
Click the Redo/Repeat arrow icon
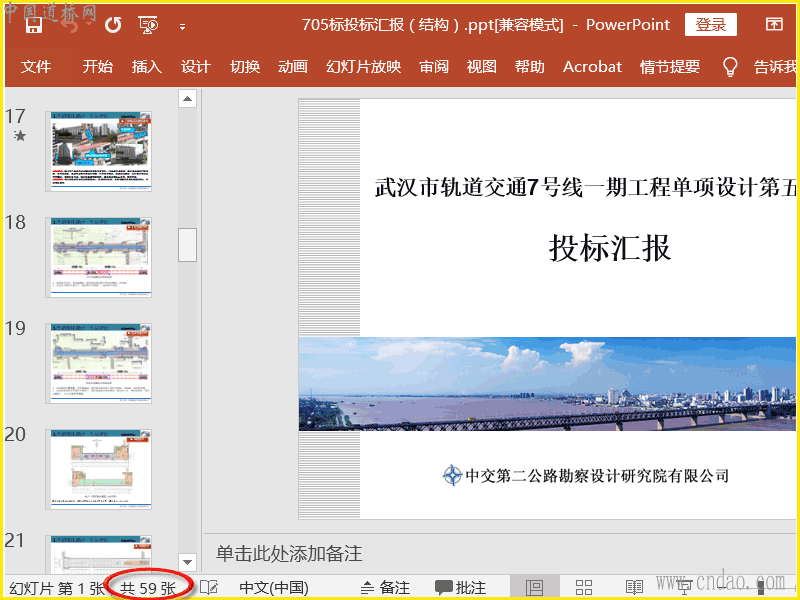[113, 25]
